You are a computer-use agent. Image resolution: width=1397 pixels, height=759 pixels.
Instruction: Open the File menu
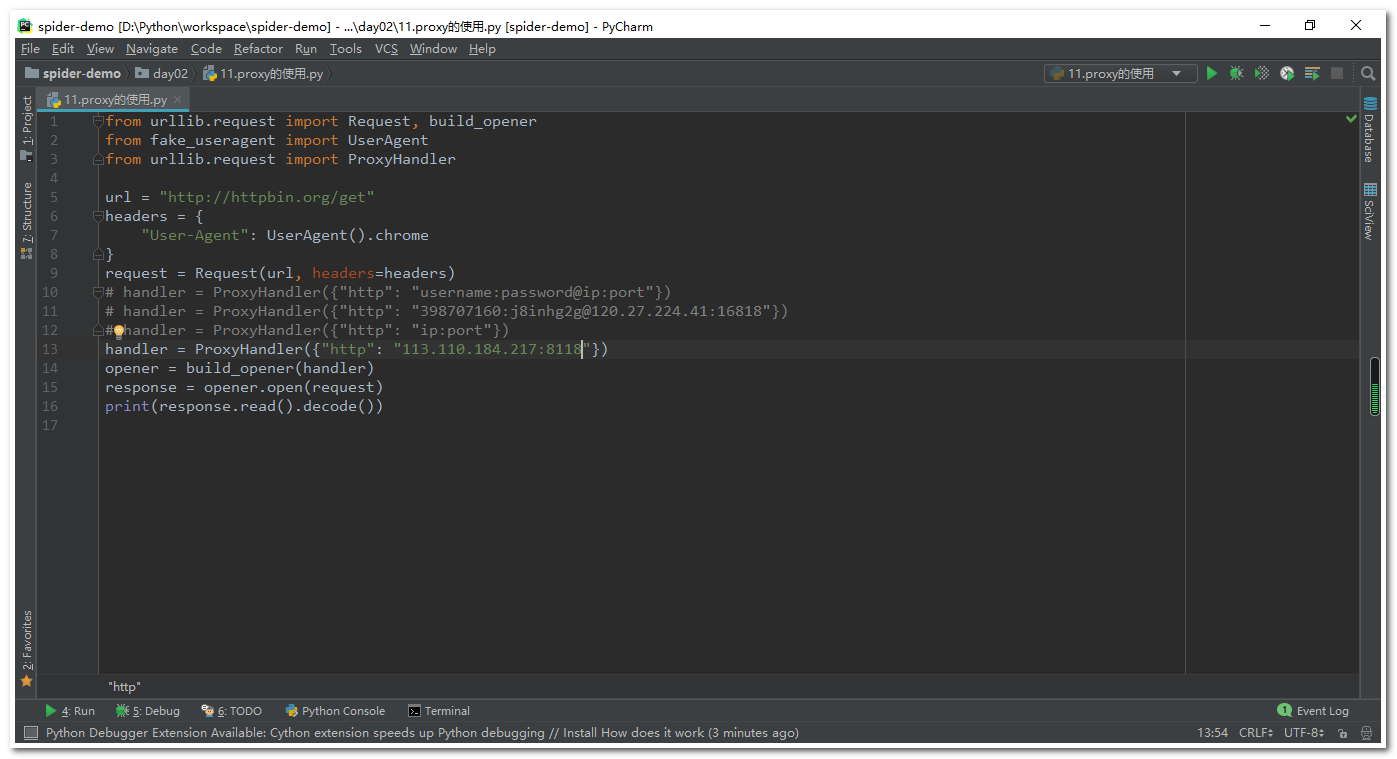(x=30, y=49)
